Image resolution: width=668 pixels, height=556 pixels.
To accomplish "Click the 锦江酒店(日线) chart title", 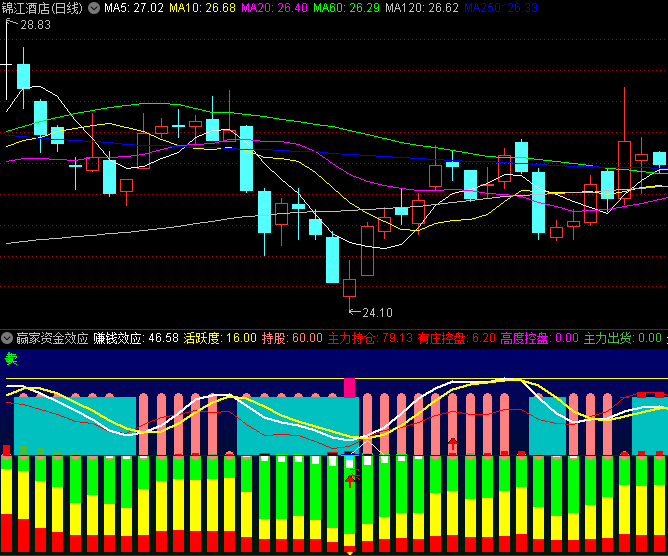I will coord(42,8).
